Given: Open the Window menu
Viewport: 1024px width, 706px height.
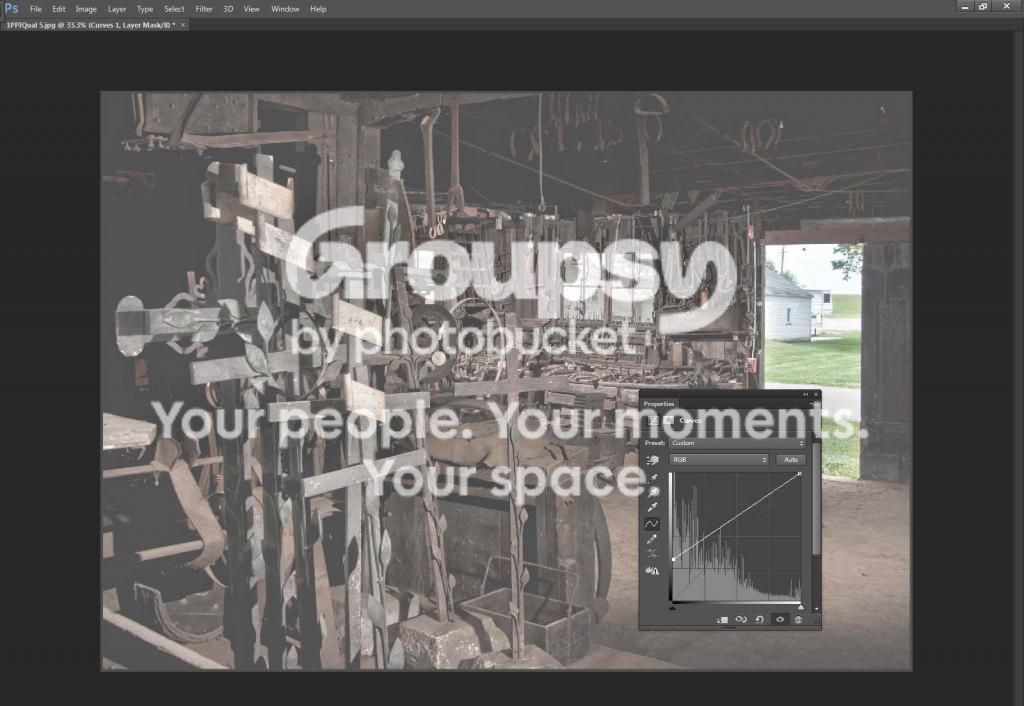Looking at the screenshot, I should [x=285, y=9].
